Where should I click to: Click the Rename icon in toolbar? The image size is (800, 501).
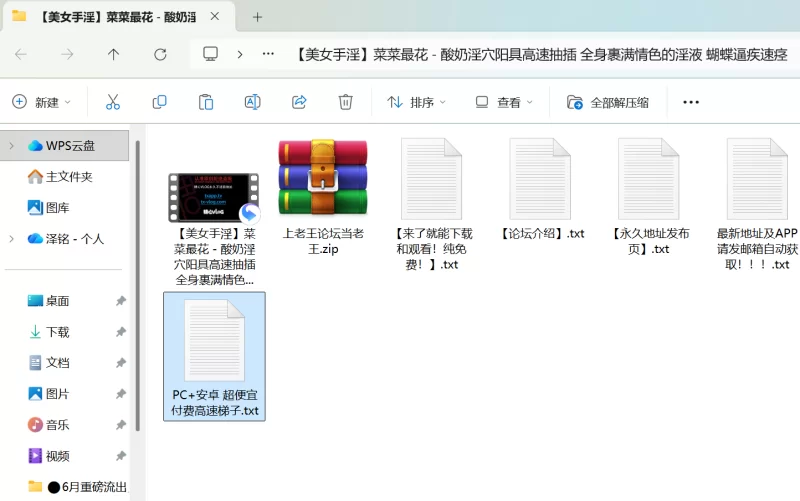click(x=252, y=102)
